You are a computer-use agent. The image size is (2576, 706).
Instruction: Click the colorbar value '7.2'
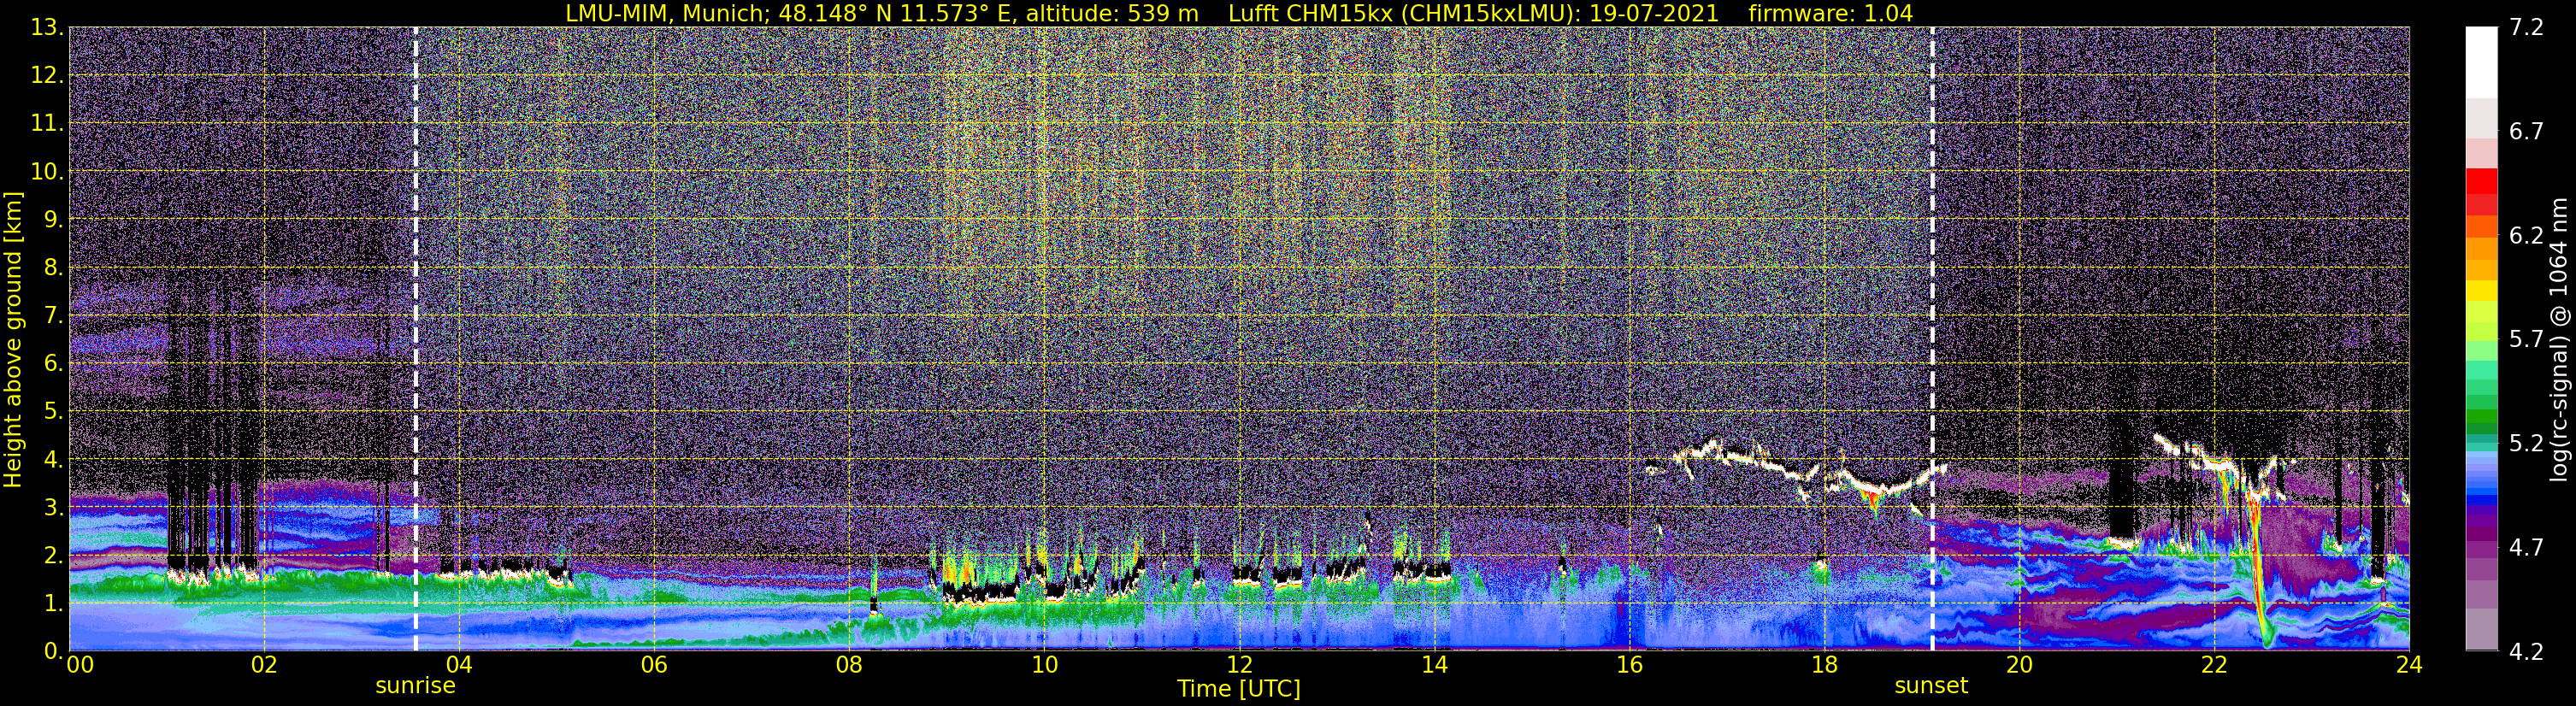[2526, 28]
